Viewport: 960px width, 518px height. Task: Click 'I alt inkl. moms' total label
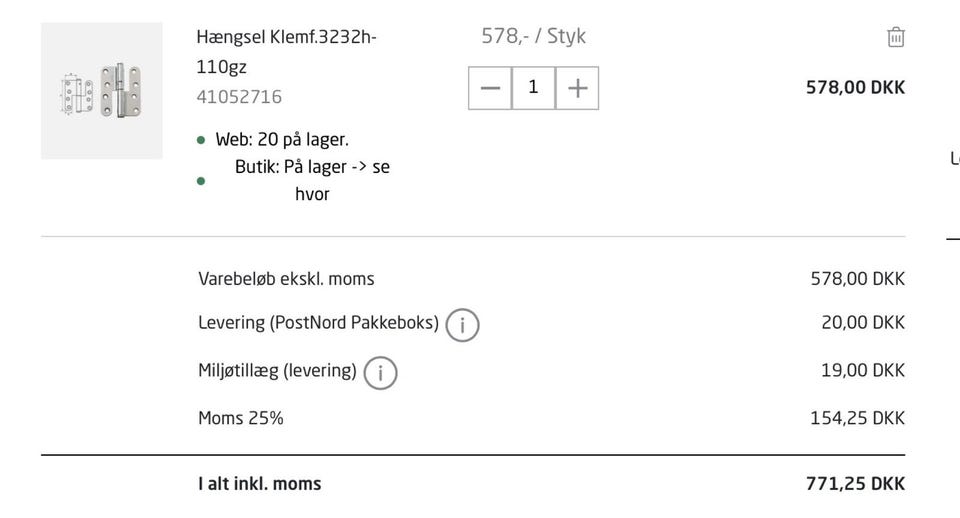pos(259,484)
